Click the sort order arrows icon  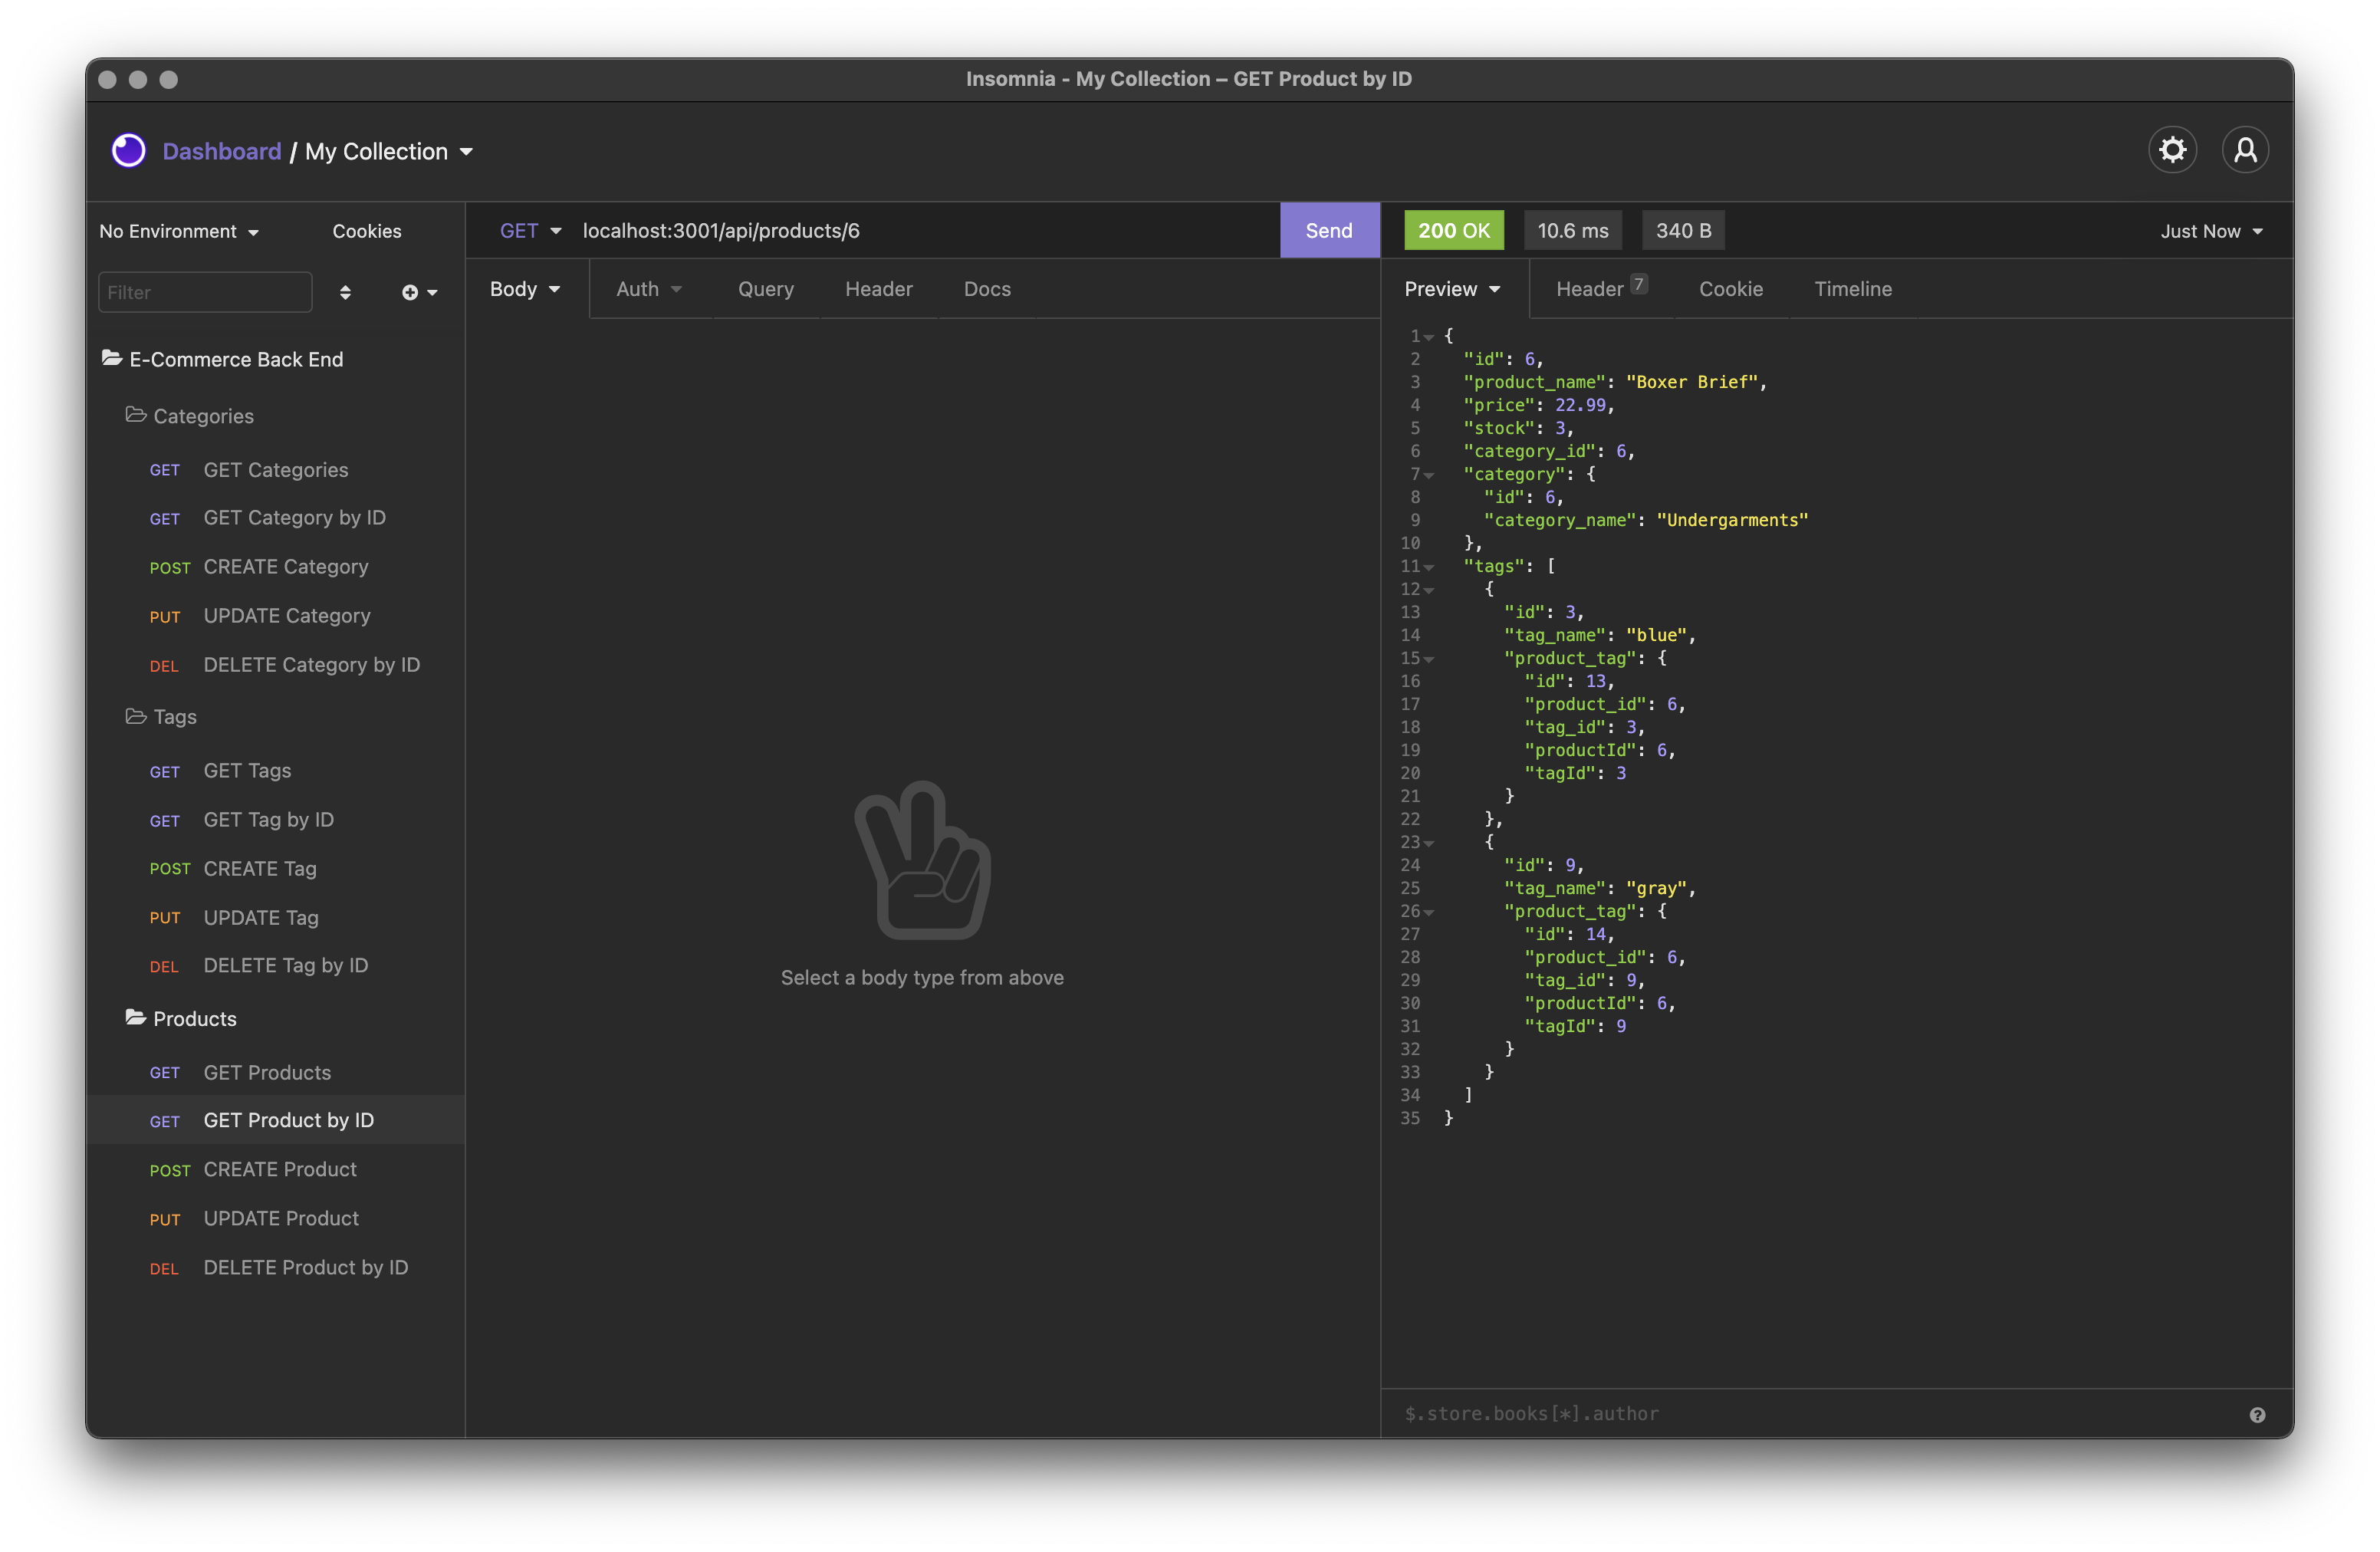tap(345, 292)
